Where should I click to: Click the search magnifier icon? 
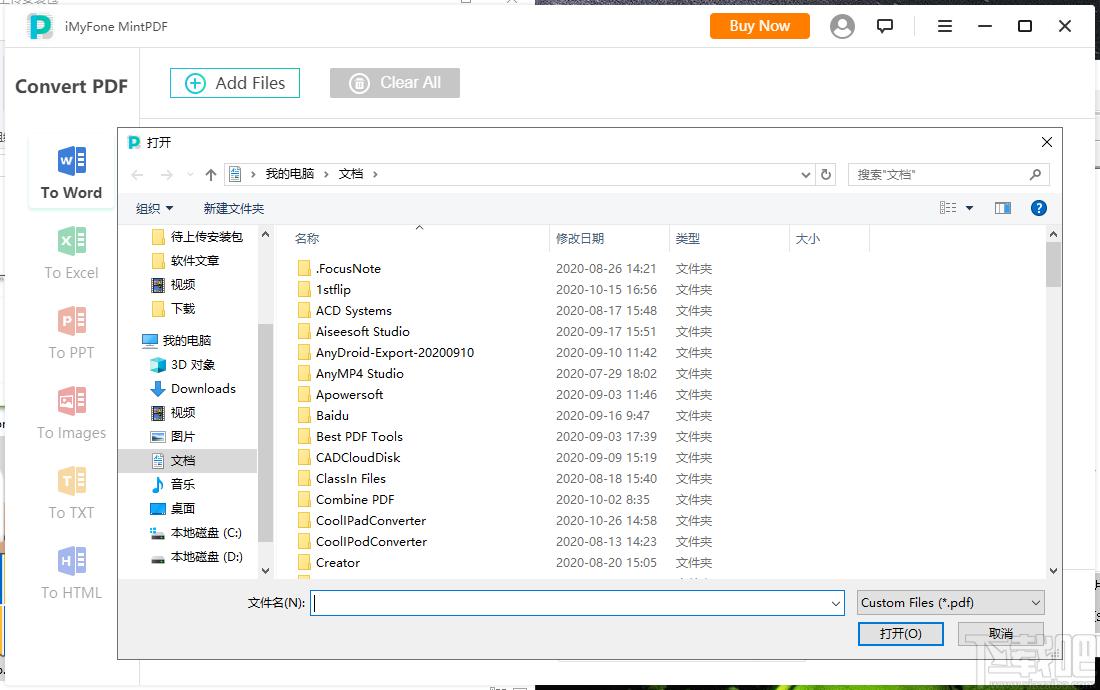point(1035,175)
